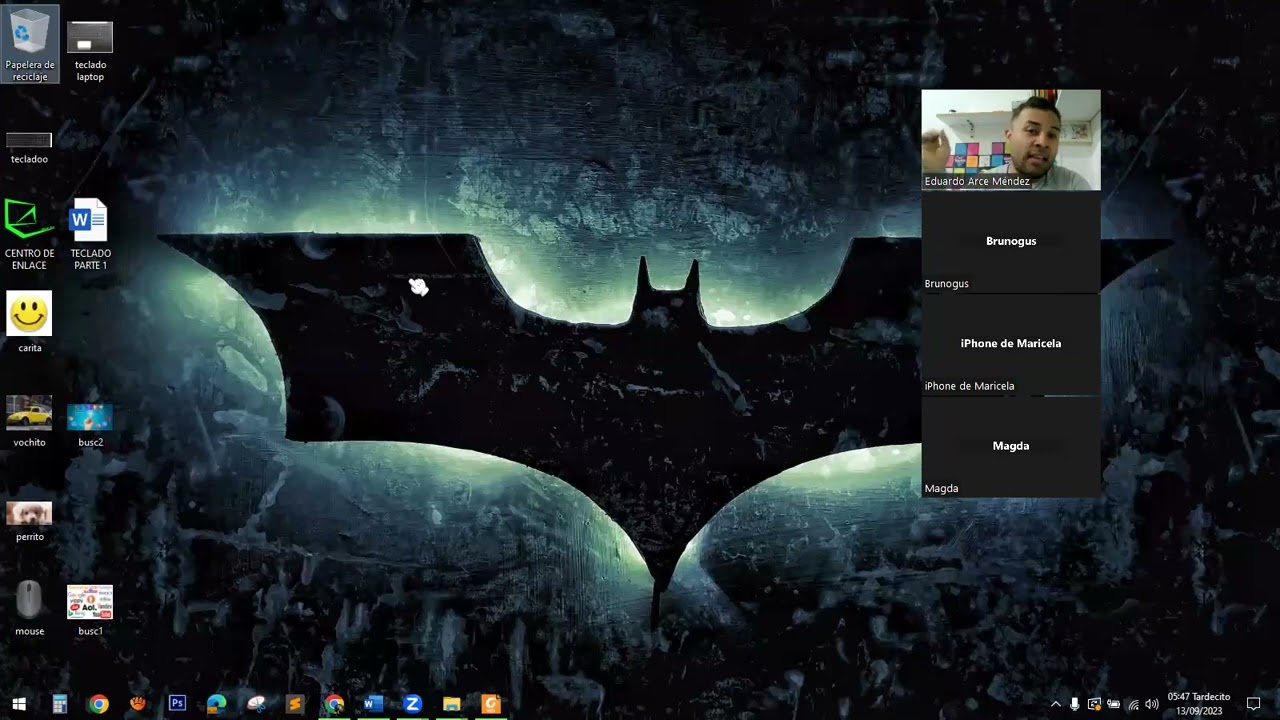The height and width of the screenshot is (720, 1280).
Task: Open the Wi-Fi network tray icon
Action: point(1133,704)
